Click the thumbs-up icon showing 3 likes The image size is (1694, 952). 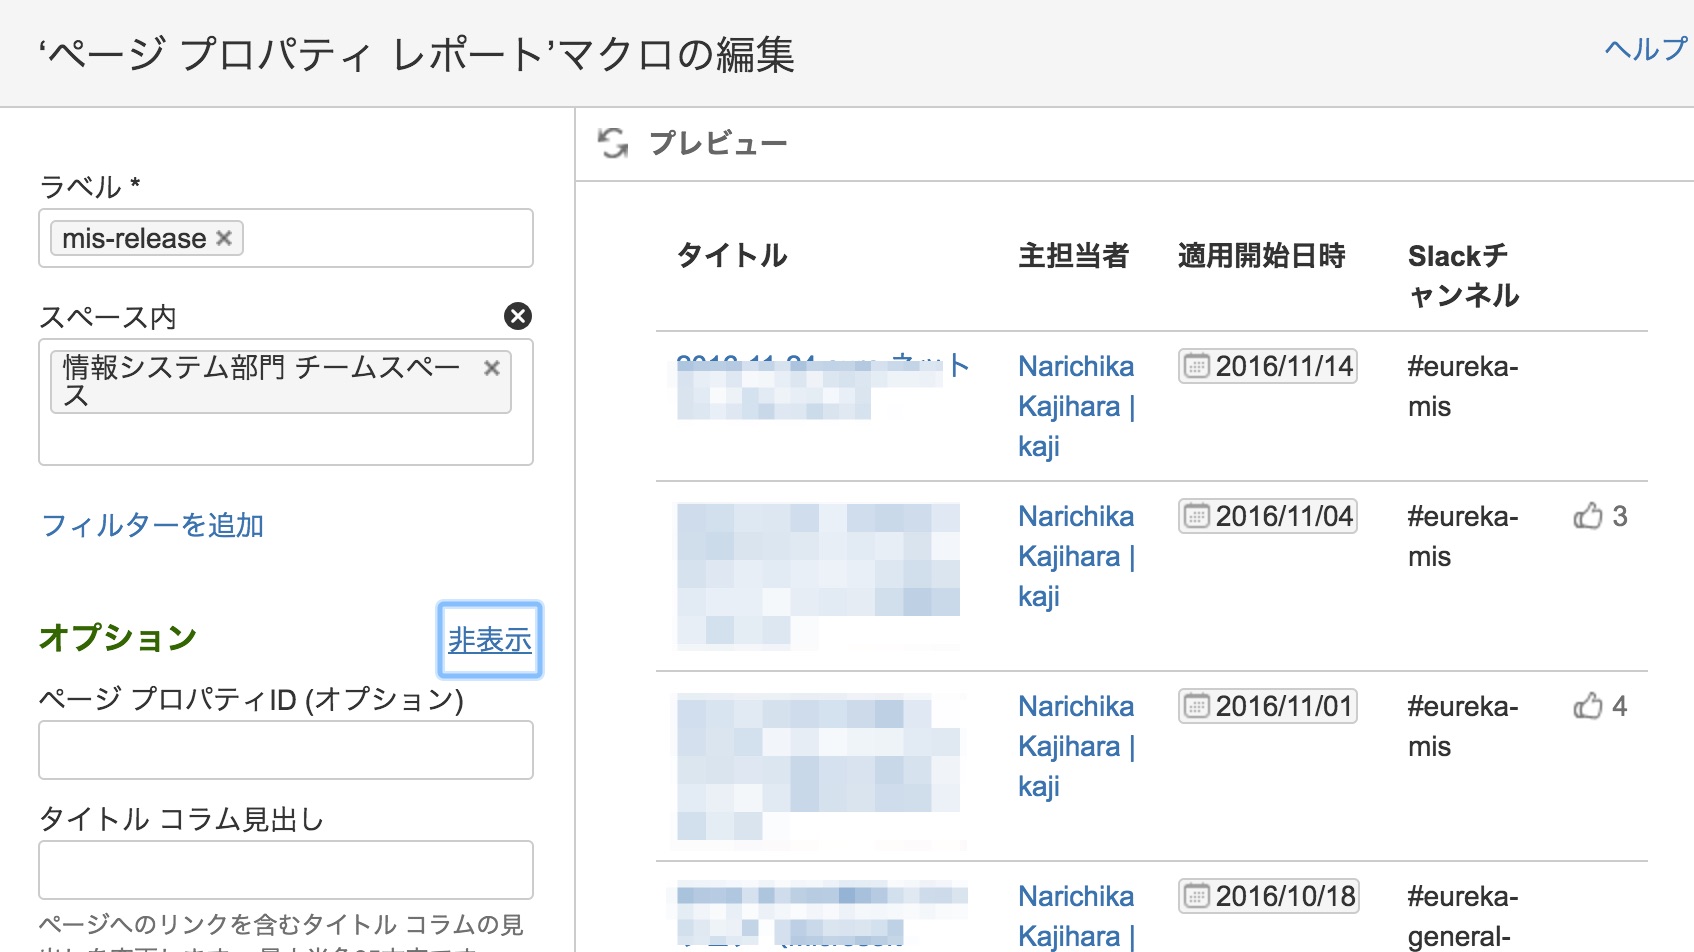[1588, 516]
